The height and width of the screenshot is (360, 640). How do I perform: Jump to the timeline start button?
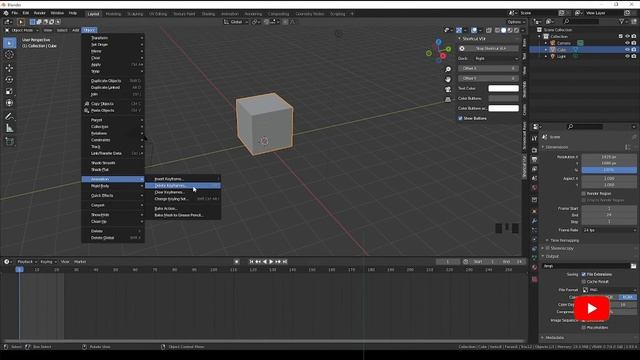pyautogui.click(x=251, y=262)
